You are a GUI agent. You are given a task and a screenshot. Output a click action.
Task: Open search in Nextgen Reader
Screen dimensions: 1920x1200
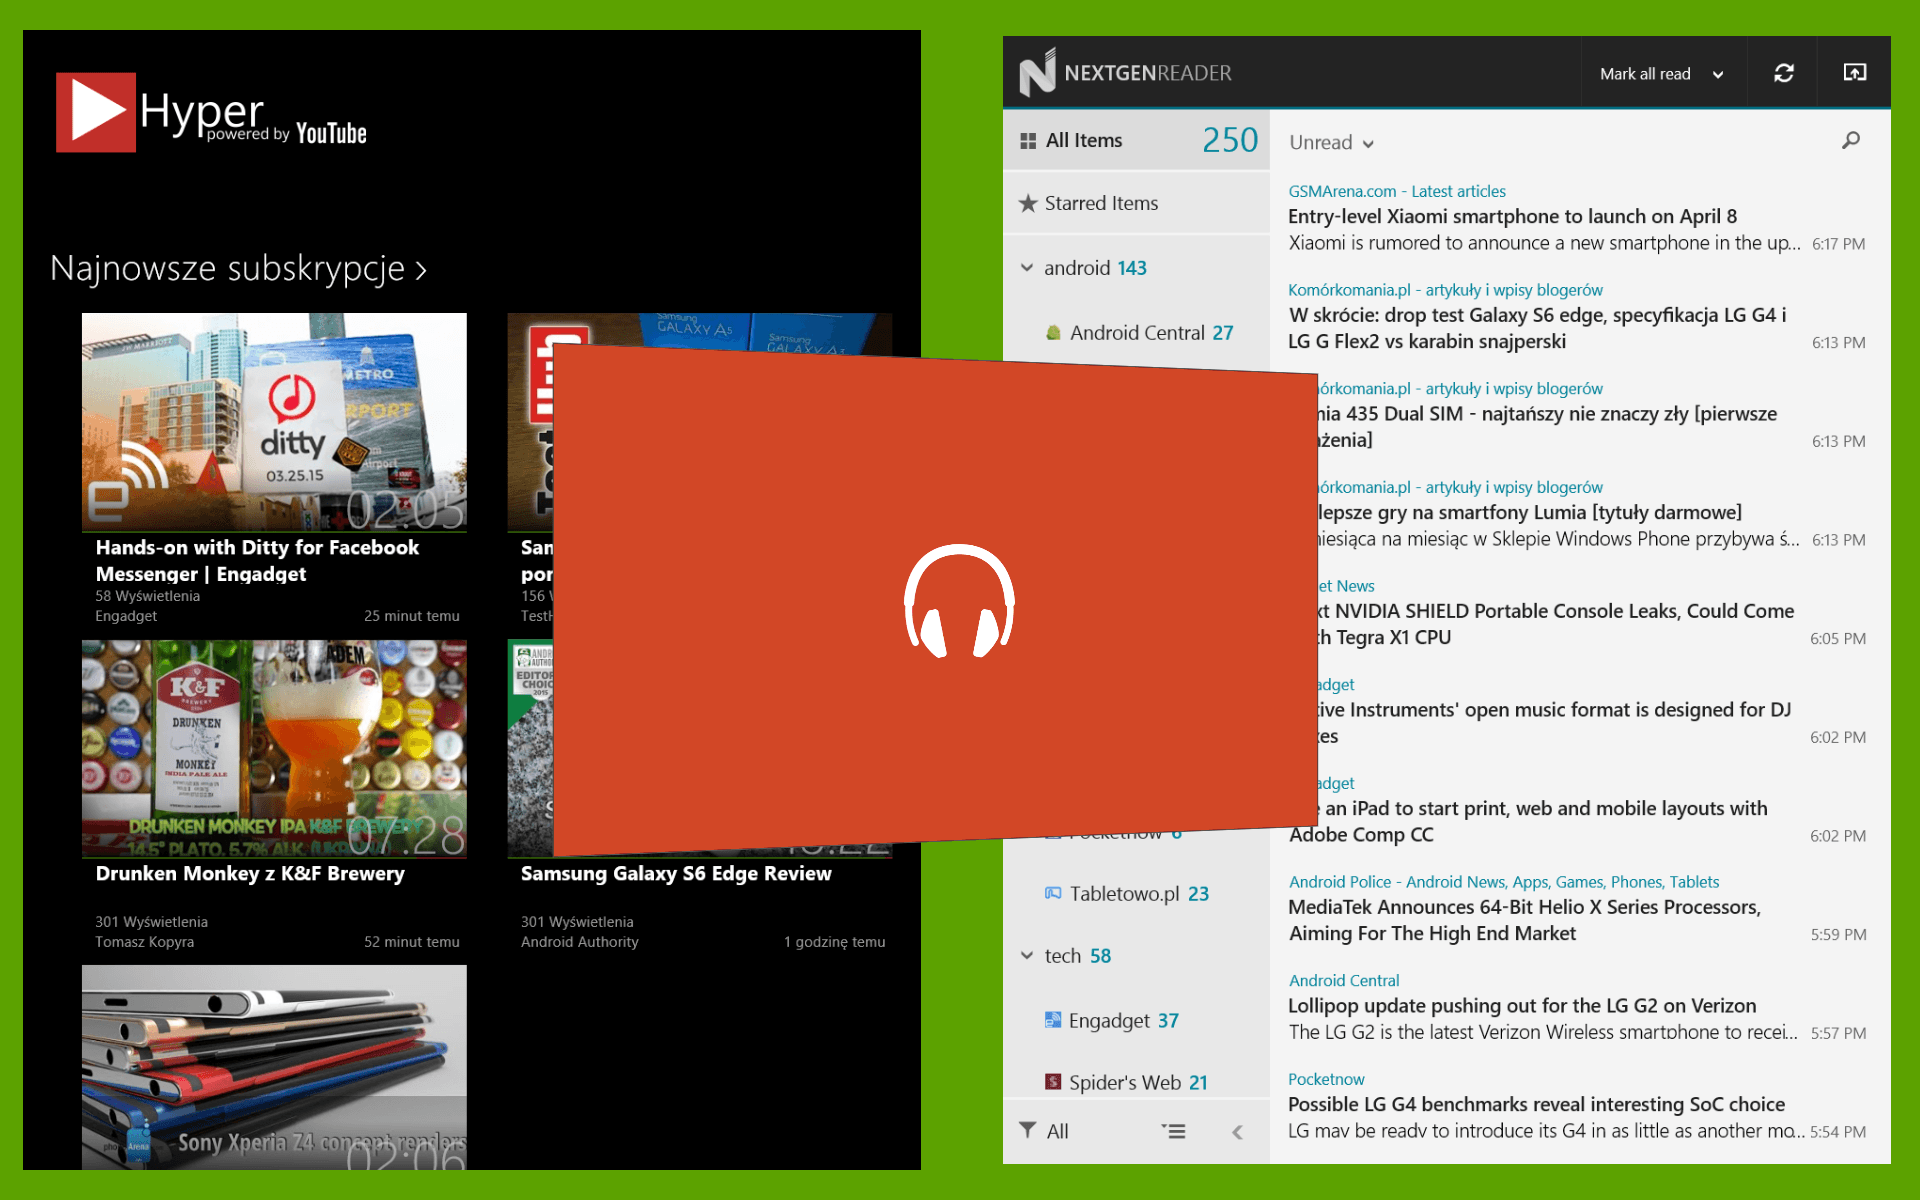[1851, 140]
